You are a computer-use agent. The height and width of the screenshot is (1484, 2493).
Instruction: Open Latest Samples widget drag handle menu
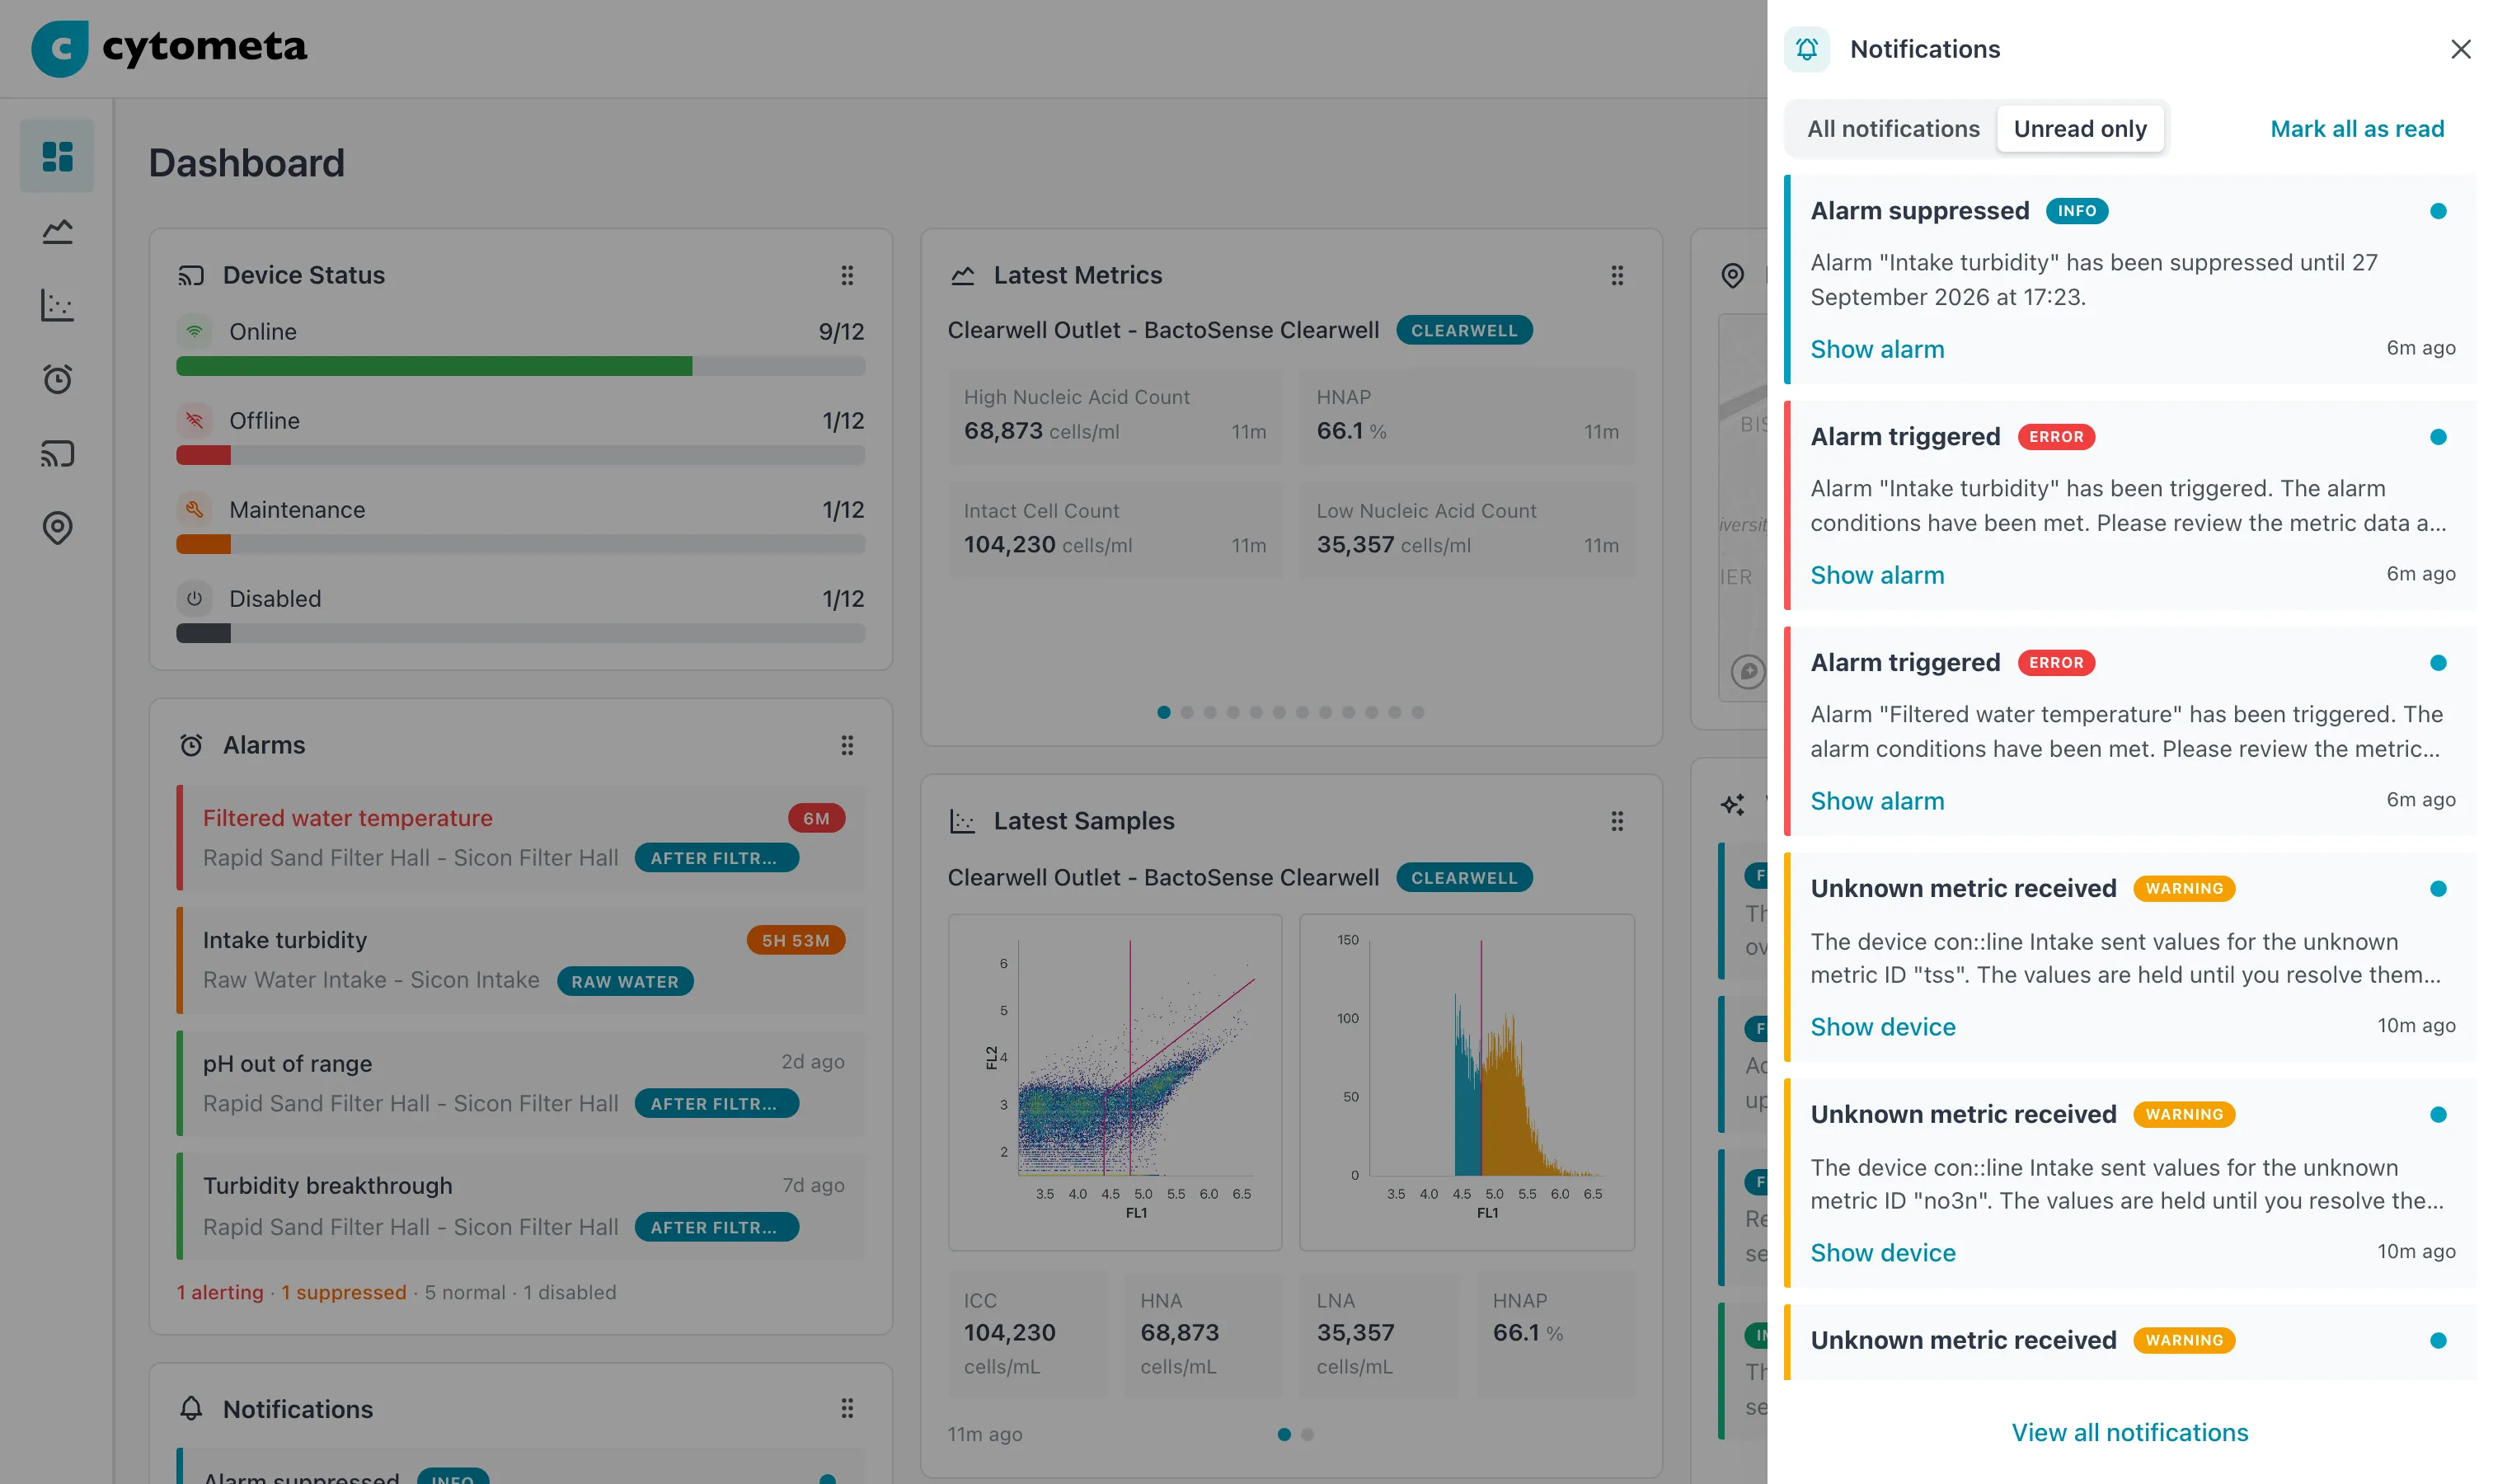click(x=1617, y=821)
